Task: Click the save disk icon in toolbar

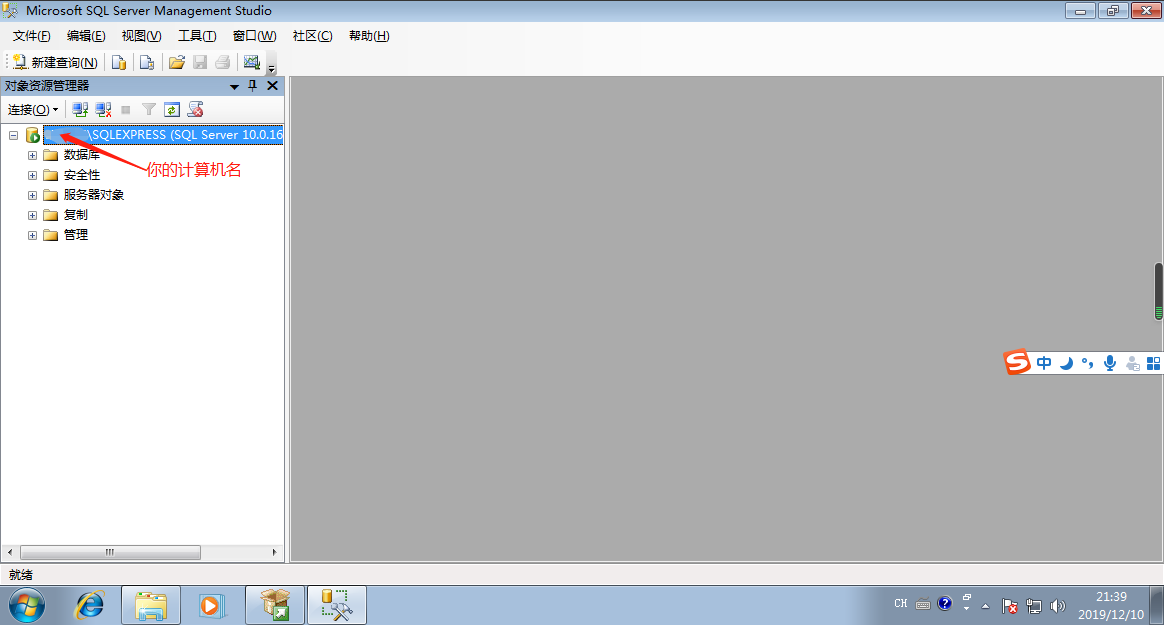Action: [200, 62]
